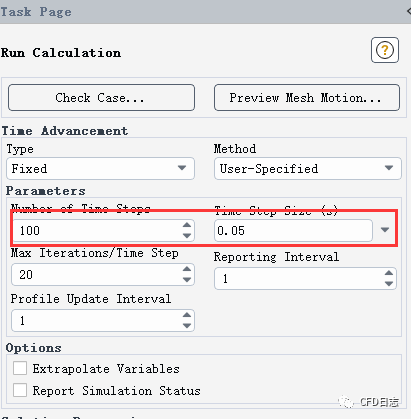This screenshot has width=411, height=419.
Task: Expand the Time Step Size options arrow
Action: coord(385,230)
